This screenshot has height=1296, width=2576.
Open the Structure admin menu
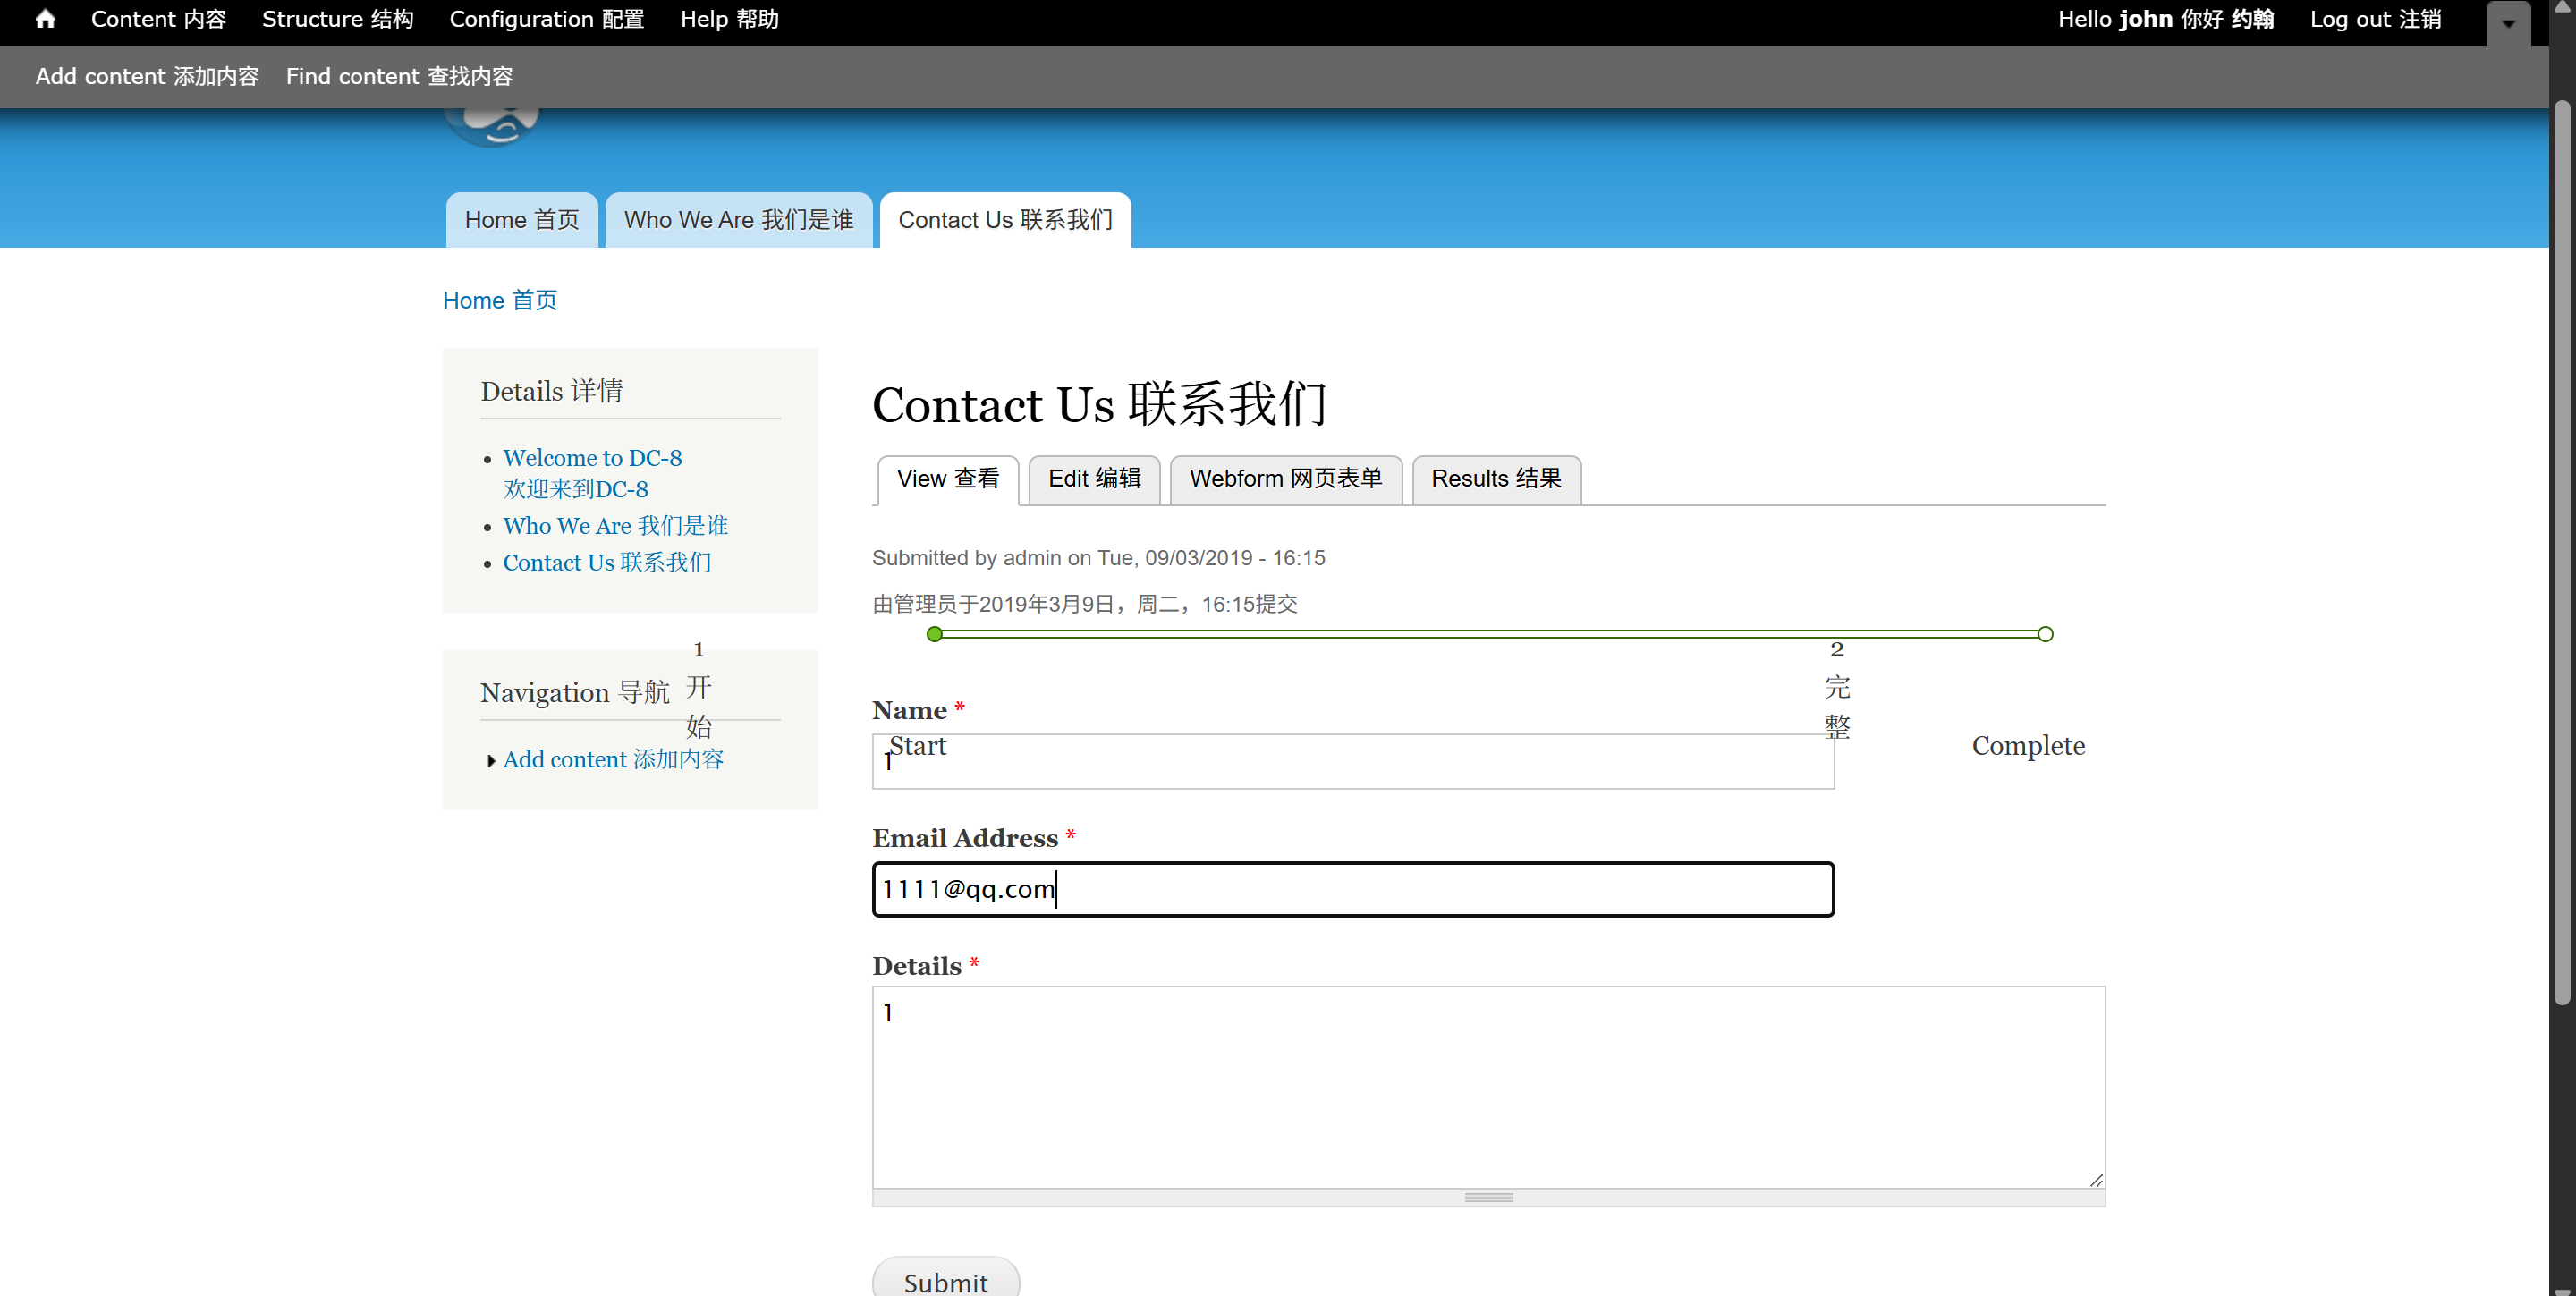pyautogui.click(x=337, y=19)
